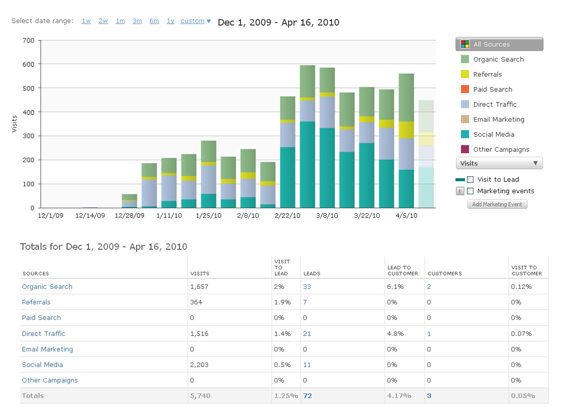
Task: Click the Add Marketing Event button
Action: point(497,204)
